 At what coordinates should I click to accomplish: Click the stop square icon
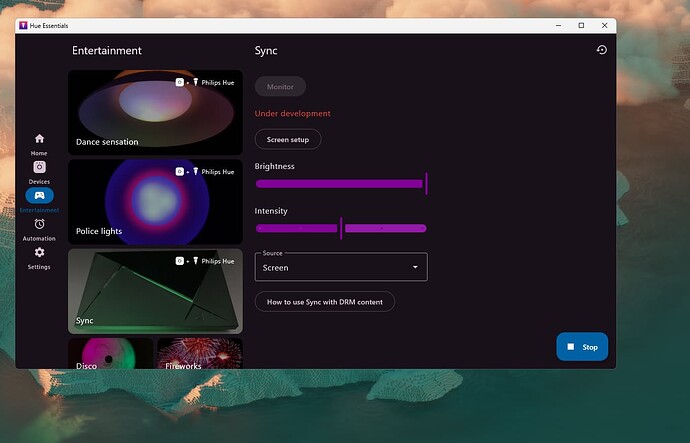571,347
